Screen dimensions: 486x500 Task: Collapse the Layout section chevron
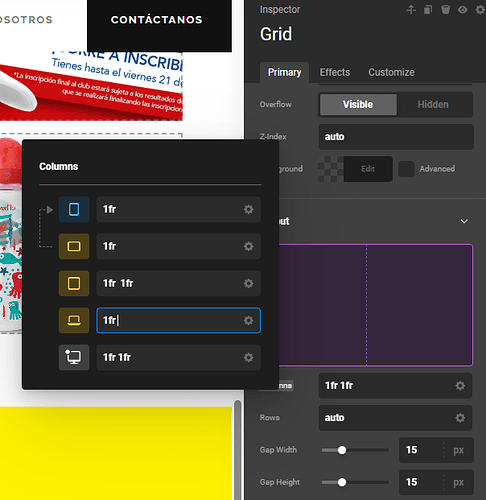[x=464, y=221]
